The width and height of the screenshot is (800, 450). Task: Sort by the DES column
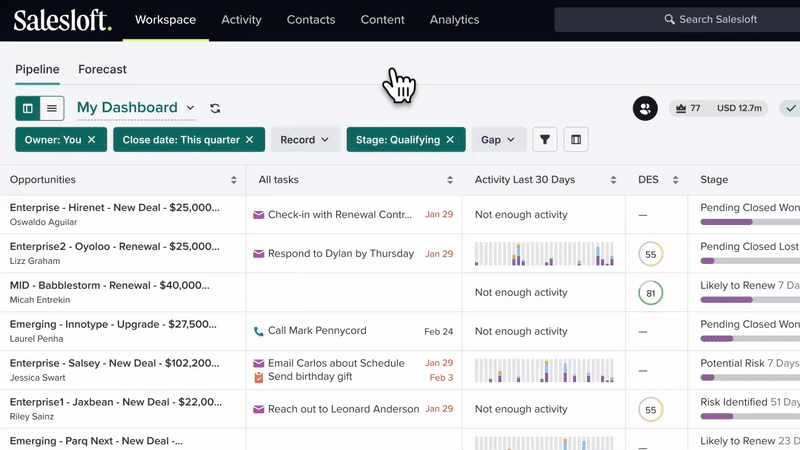click(x=676, y=180)
